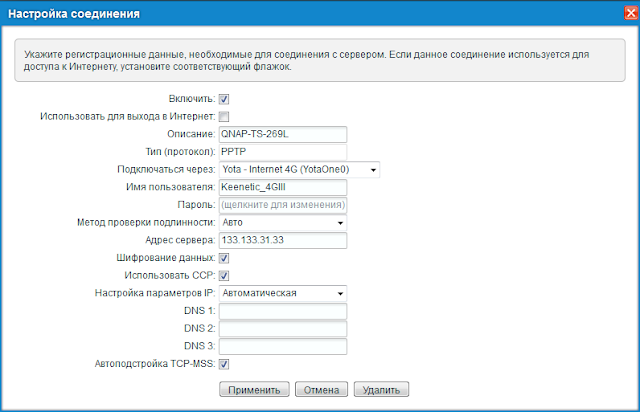Expand Метод проверки подлинности dropdown

point(283,223)
